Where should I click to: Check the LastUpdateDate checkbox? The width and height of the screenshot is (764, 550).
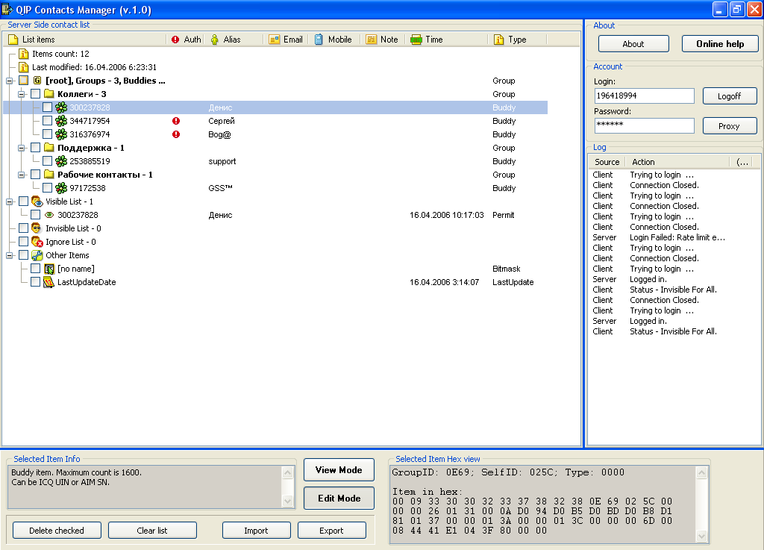(x=35, y=282)
